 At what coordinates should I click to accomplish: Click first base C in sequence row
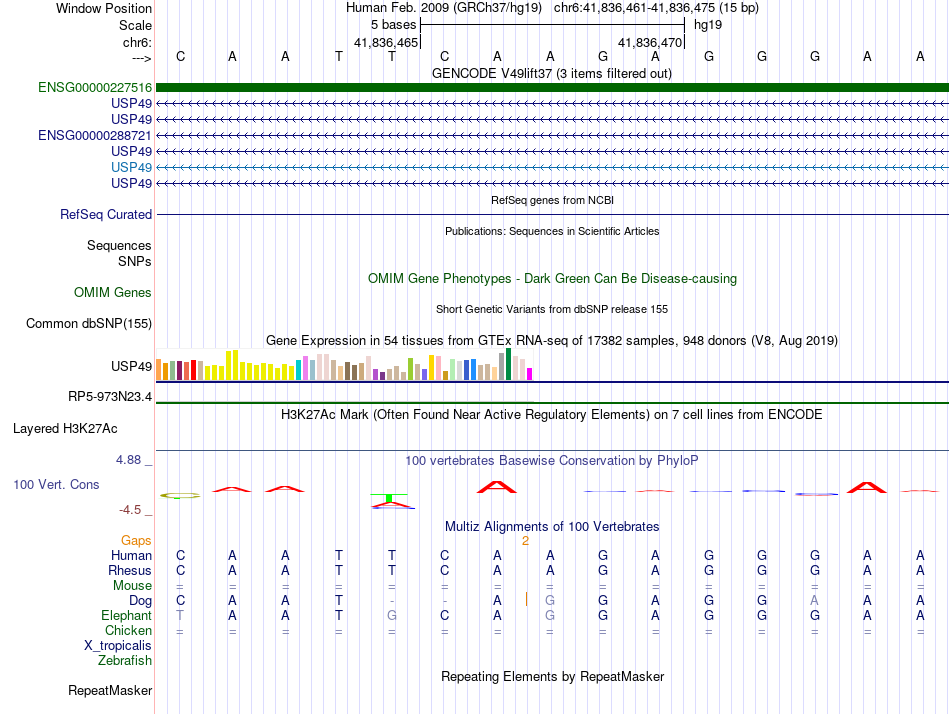point(181,56)
